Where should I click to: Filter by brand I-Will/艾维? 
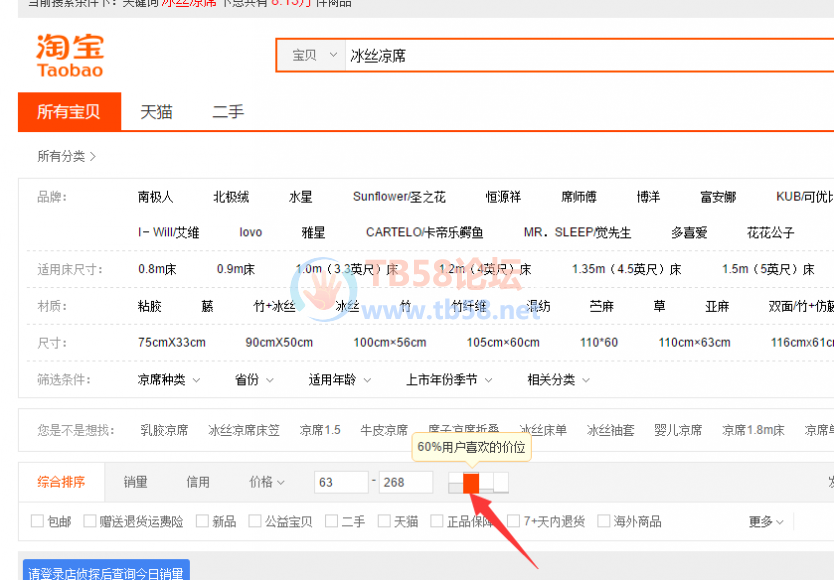(x=169, y=233)
